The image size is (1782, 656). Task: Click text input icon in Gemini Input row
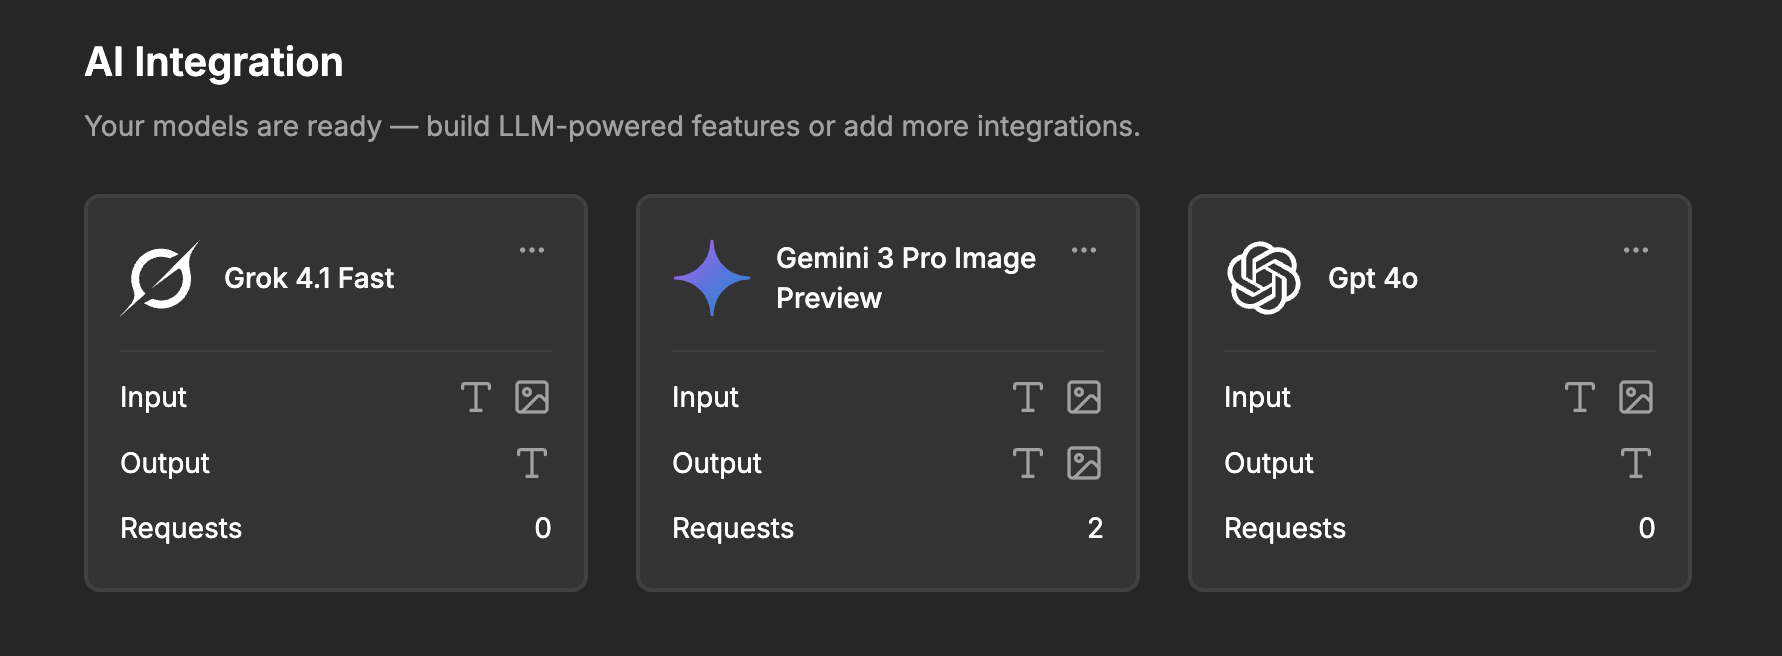point(1028,397)
